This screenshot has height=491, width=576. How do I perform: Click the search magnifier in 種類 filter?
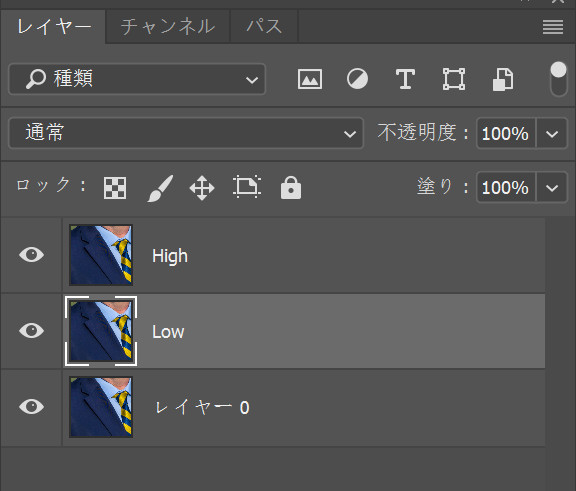pyautogui.click(x=36, y=79)
